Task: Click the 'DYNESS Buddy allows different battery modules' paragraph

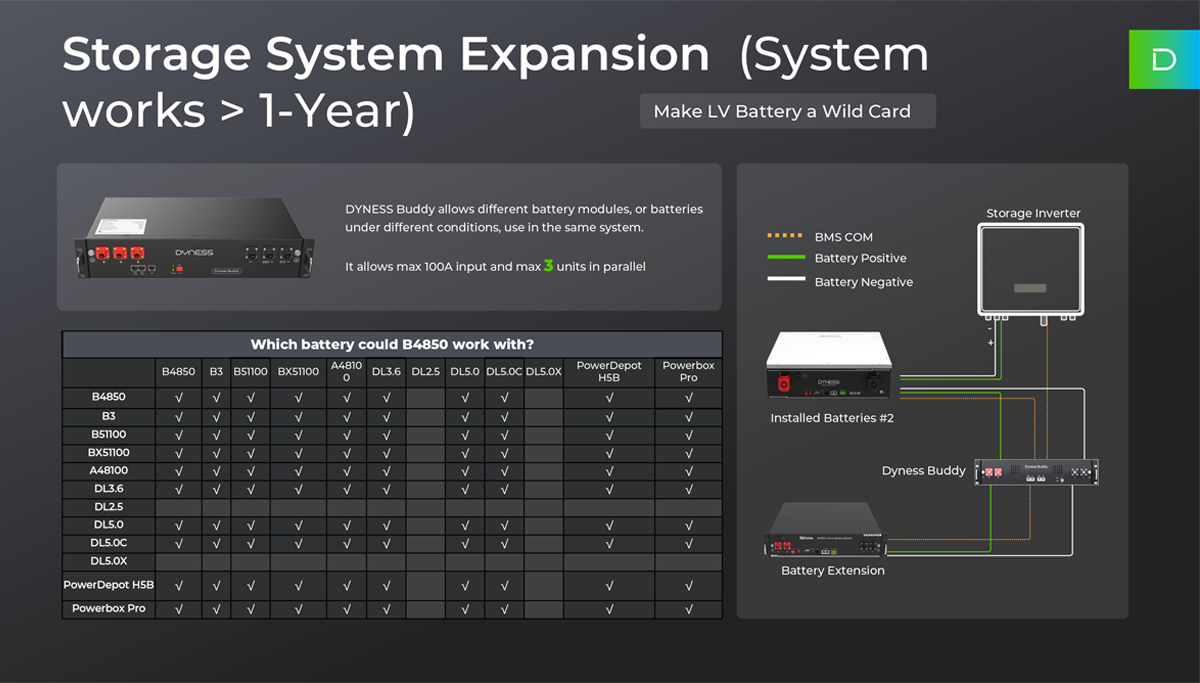Action: [x=524, y=218]
